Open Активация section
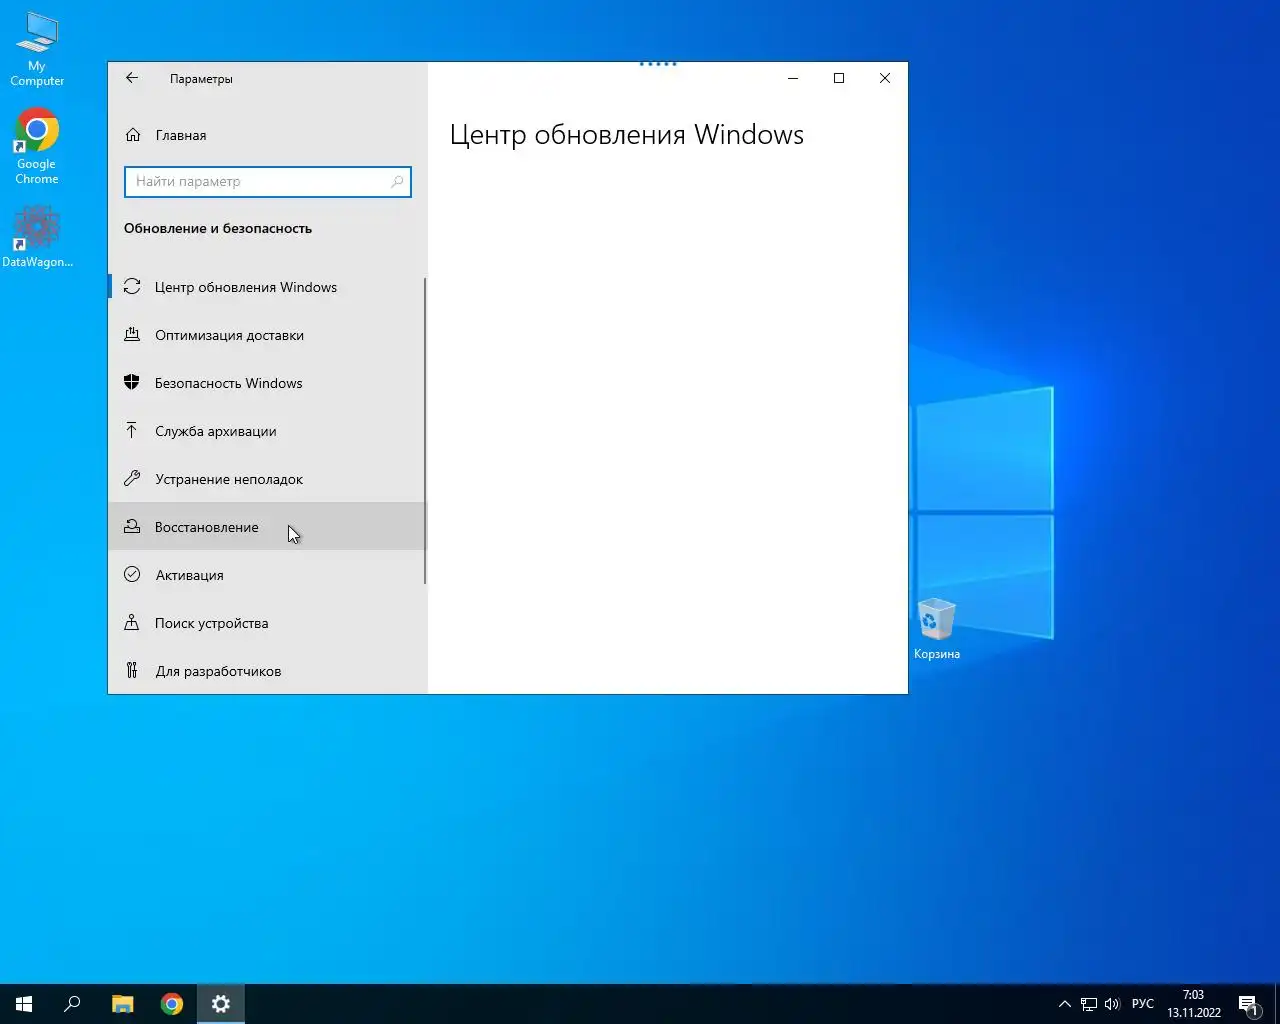Screen dimensions: 1280x1024 (x=267, y=575)
